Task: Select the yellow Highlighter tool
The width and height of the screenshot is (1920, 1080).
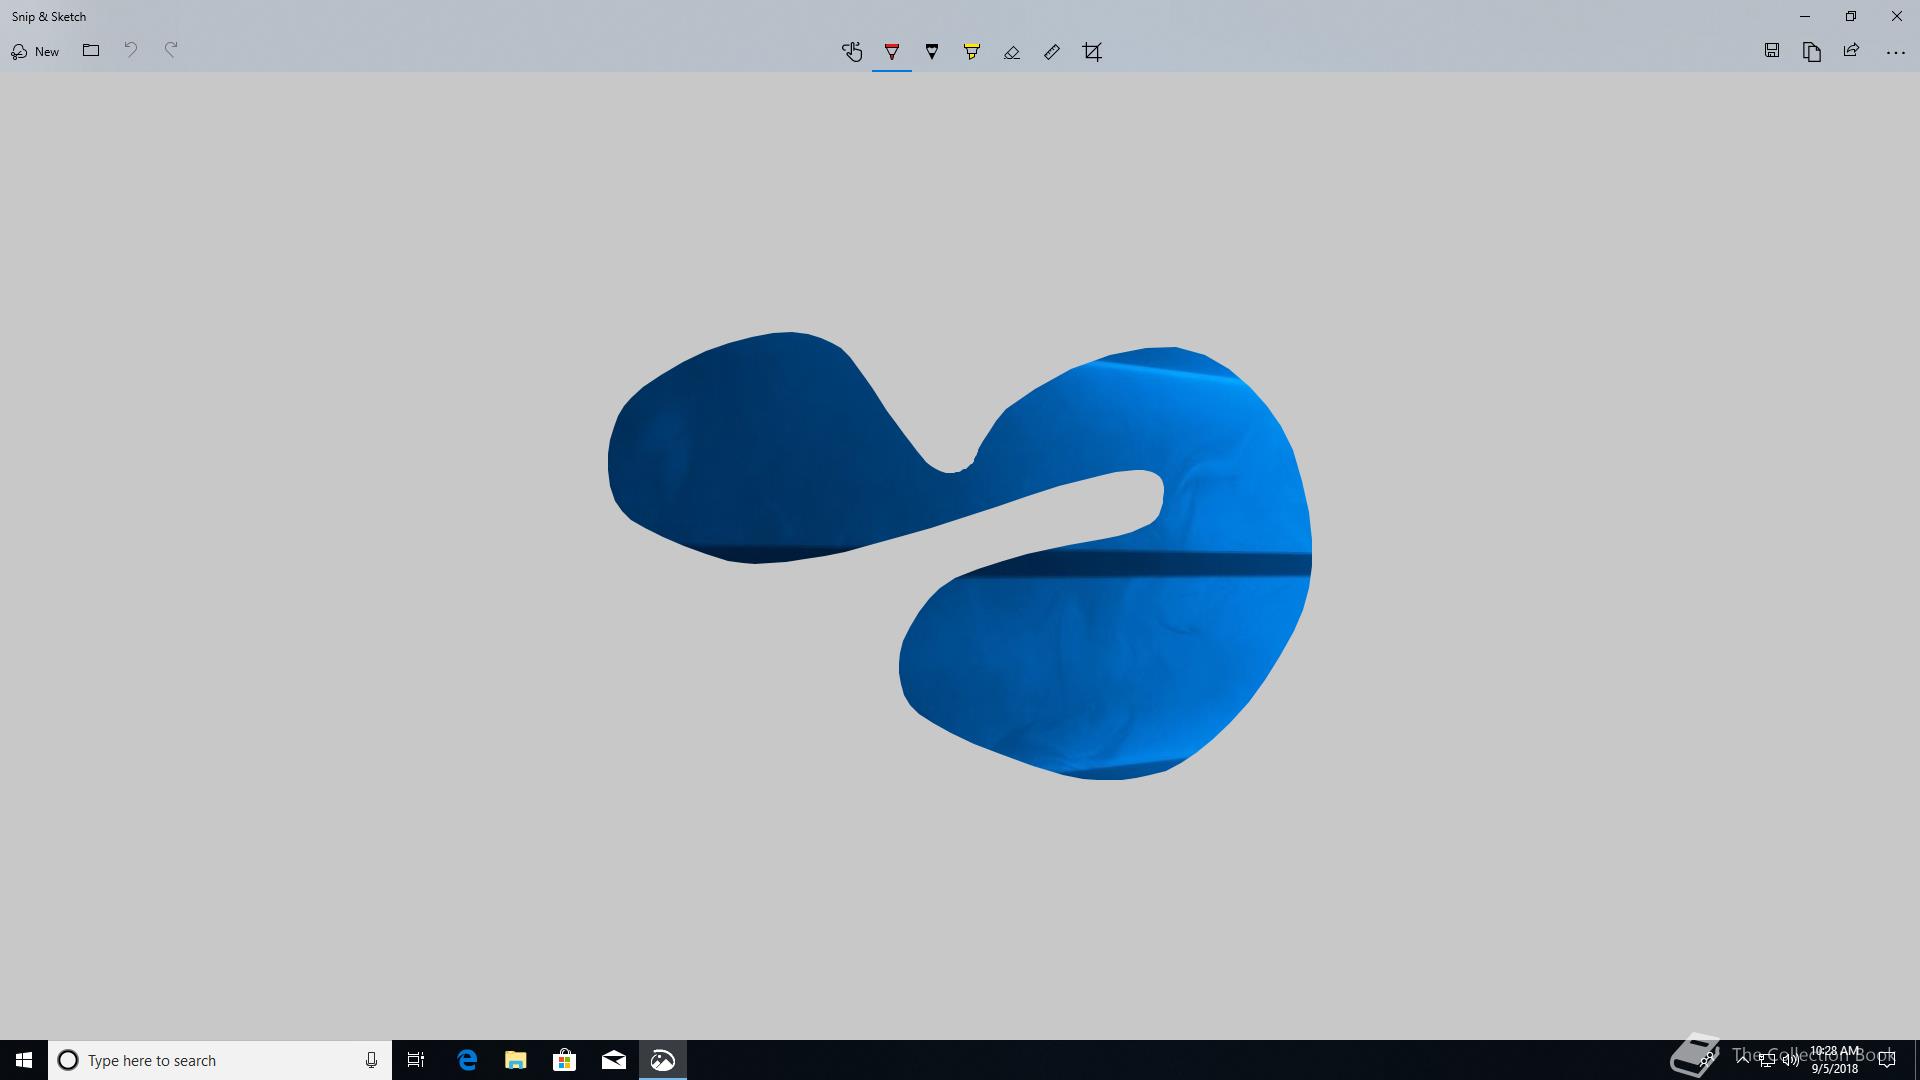Action: pos(972,52)
